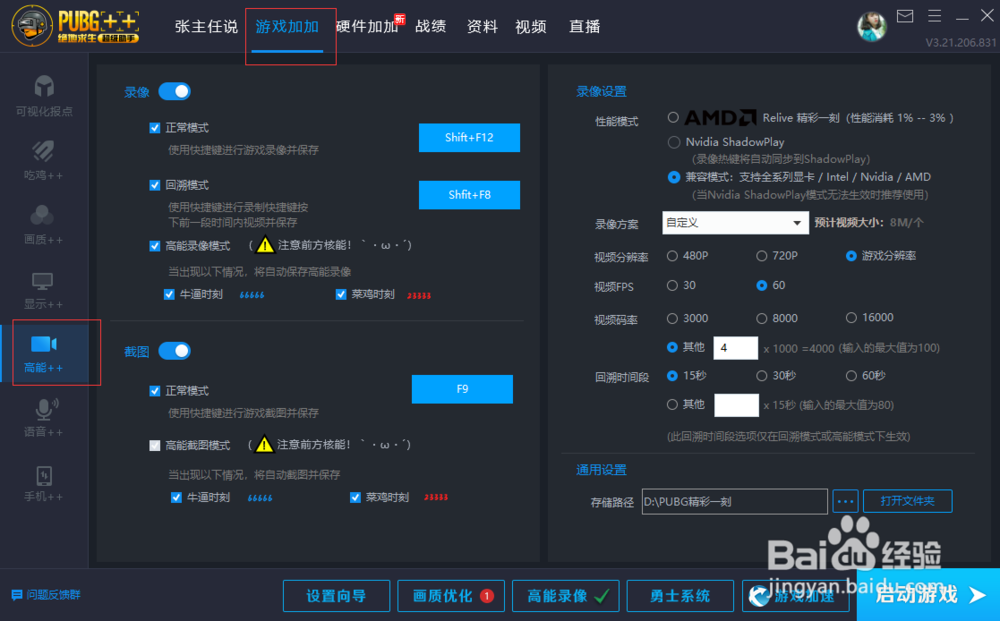Select 30秒 rewind duration
The height and width of the screenshot is (621, 1000).
tap(761, 376)
